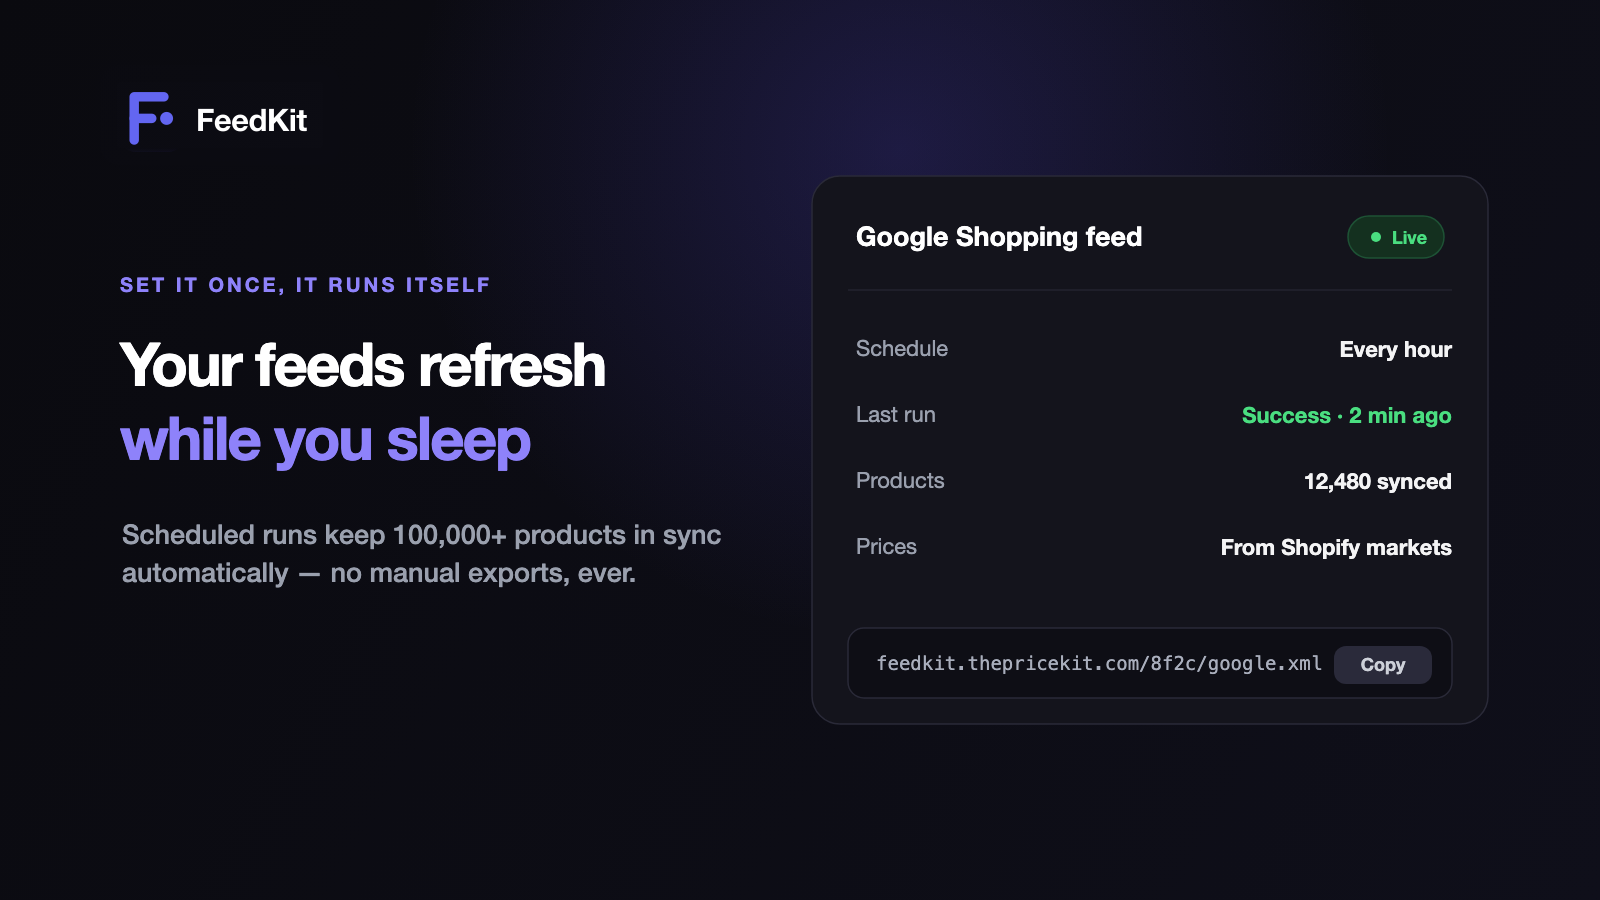Click the Prices row label
The height and width of the screenshot is (900, 1600).
click(x=886, y=547)
